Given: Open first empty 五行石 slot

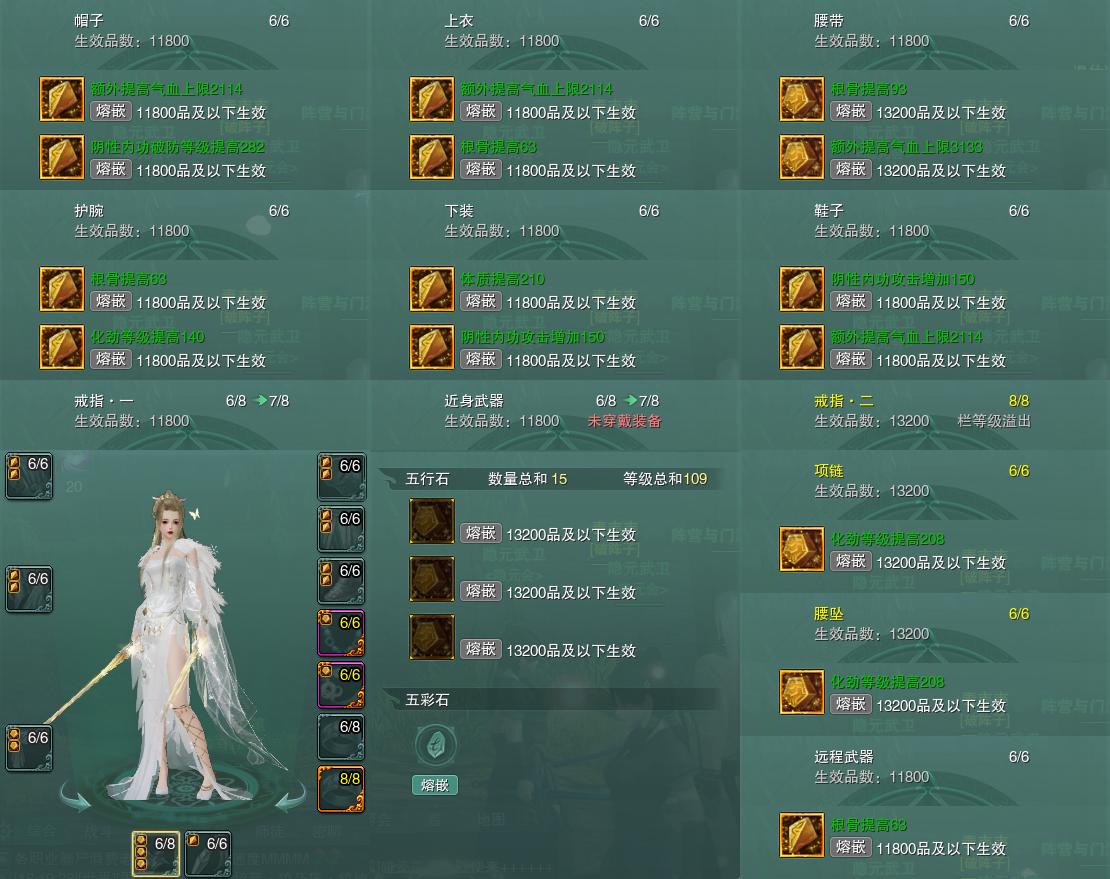Looking at the screenshot, I should (432, 521).
